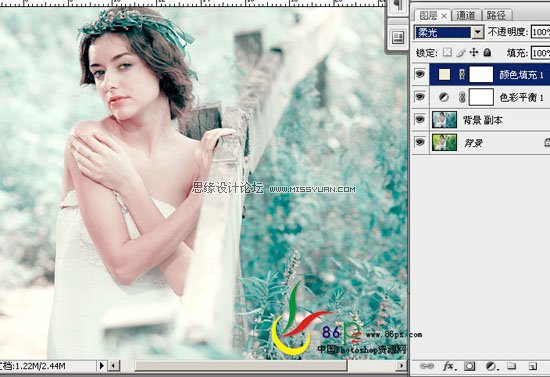Click the mask link icon on 颜色填充 1
The height and width of the screenshot is (377, 550).
[x=462, y=74]
